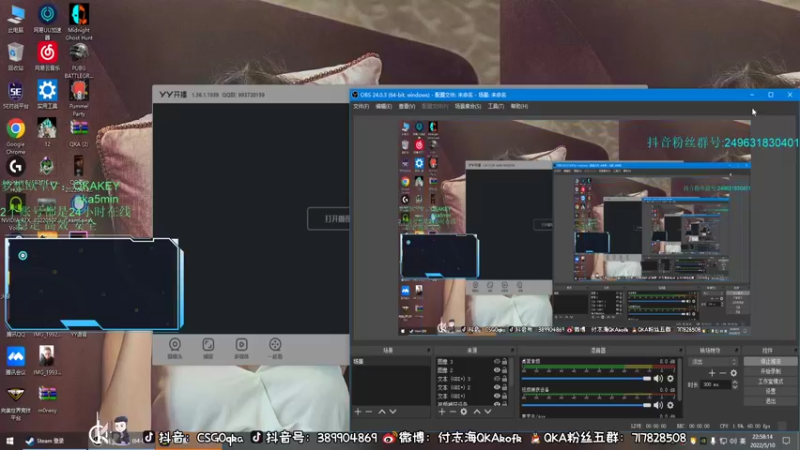
Task: Open source properties gear in Sources panel
Action: (x=464, y=412)
